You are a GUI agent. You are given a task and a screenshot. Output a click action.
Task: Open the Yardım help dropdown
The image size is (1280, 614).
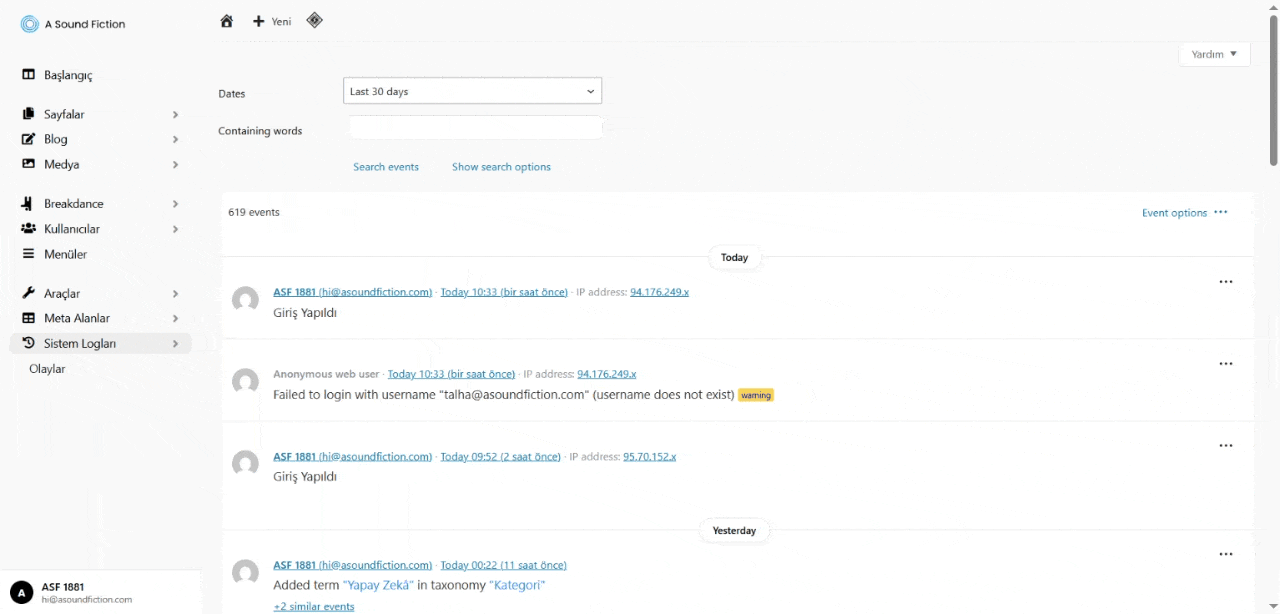pos(1214,54)
